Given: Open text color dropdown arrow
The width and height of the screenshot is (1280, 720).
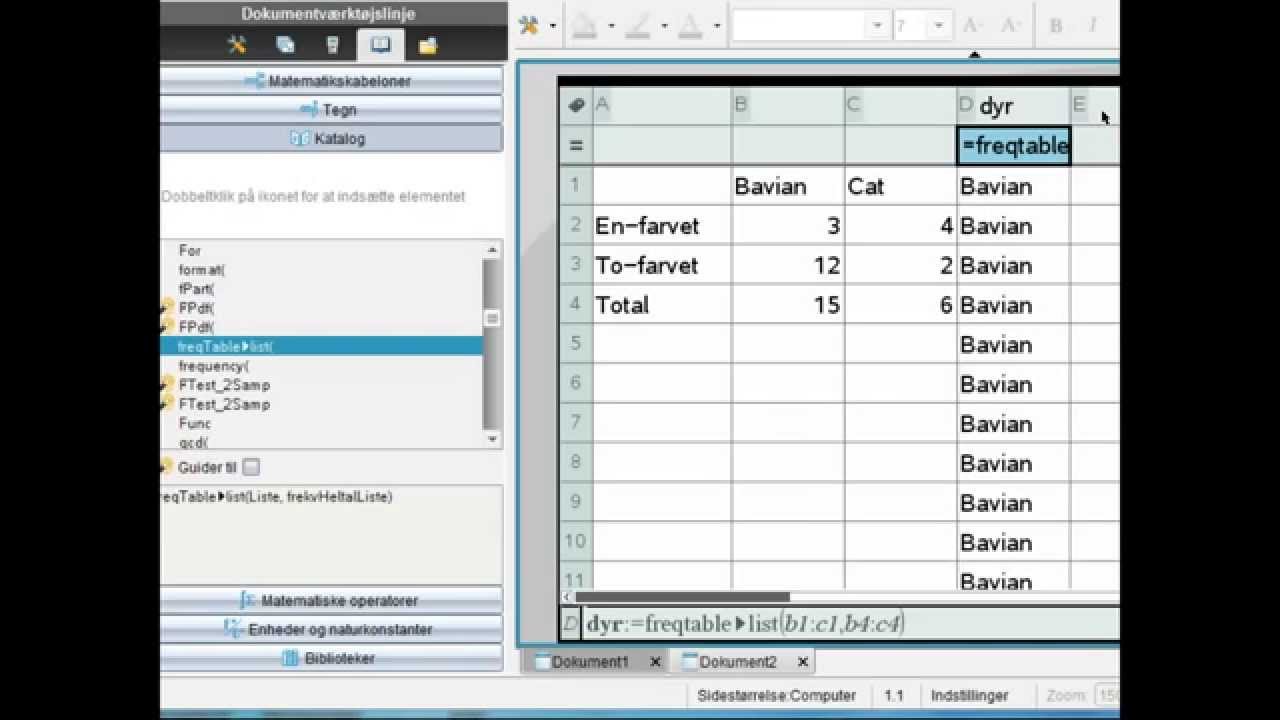Looking at the screenshot, I should (717, 26).
